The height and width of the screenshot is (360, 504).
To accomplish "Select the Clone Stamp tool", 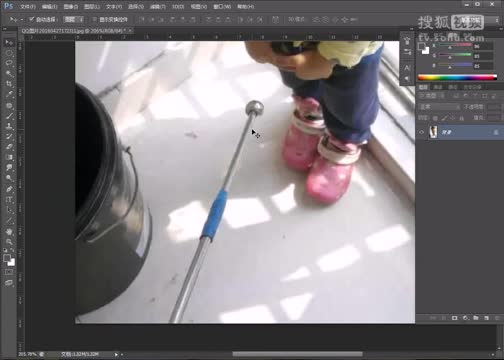I will [9, 126].
